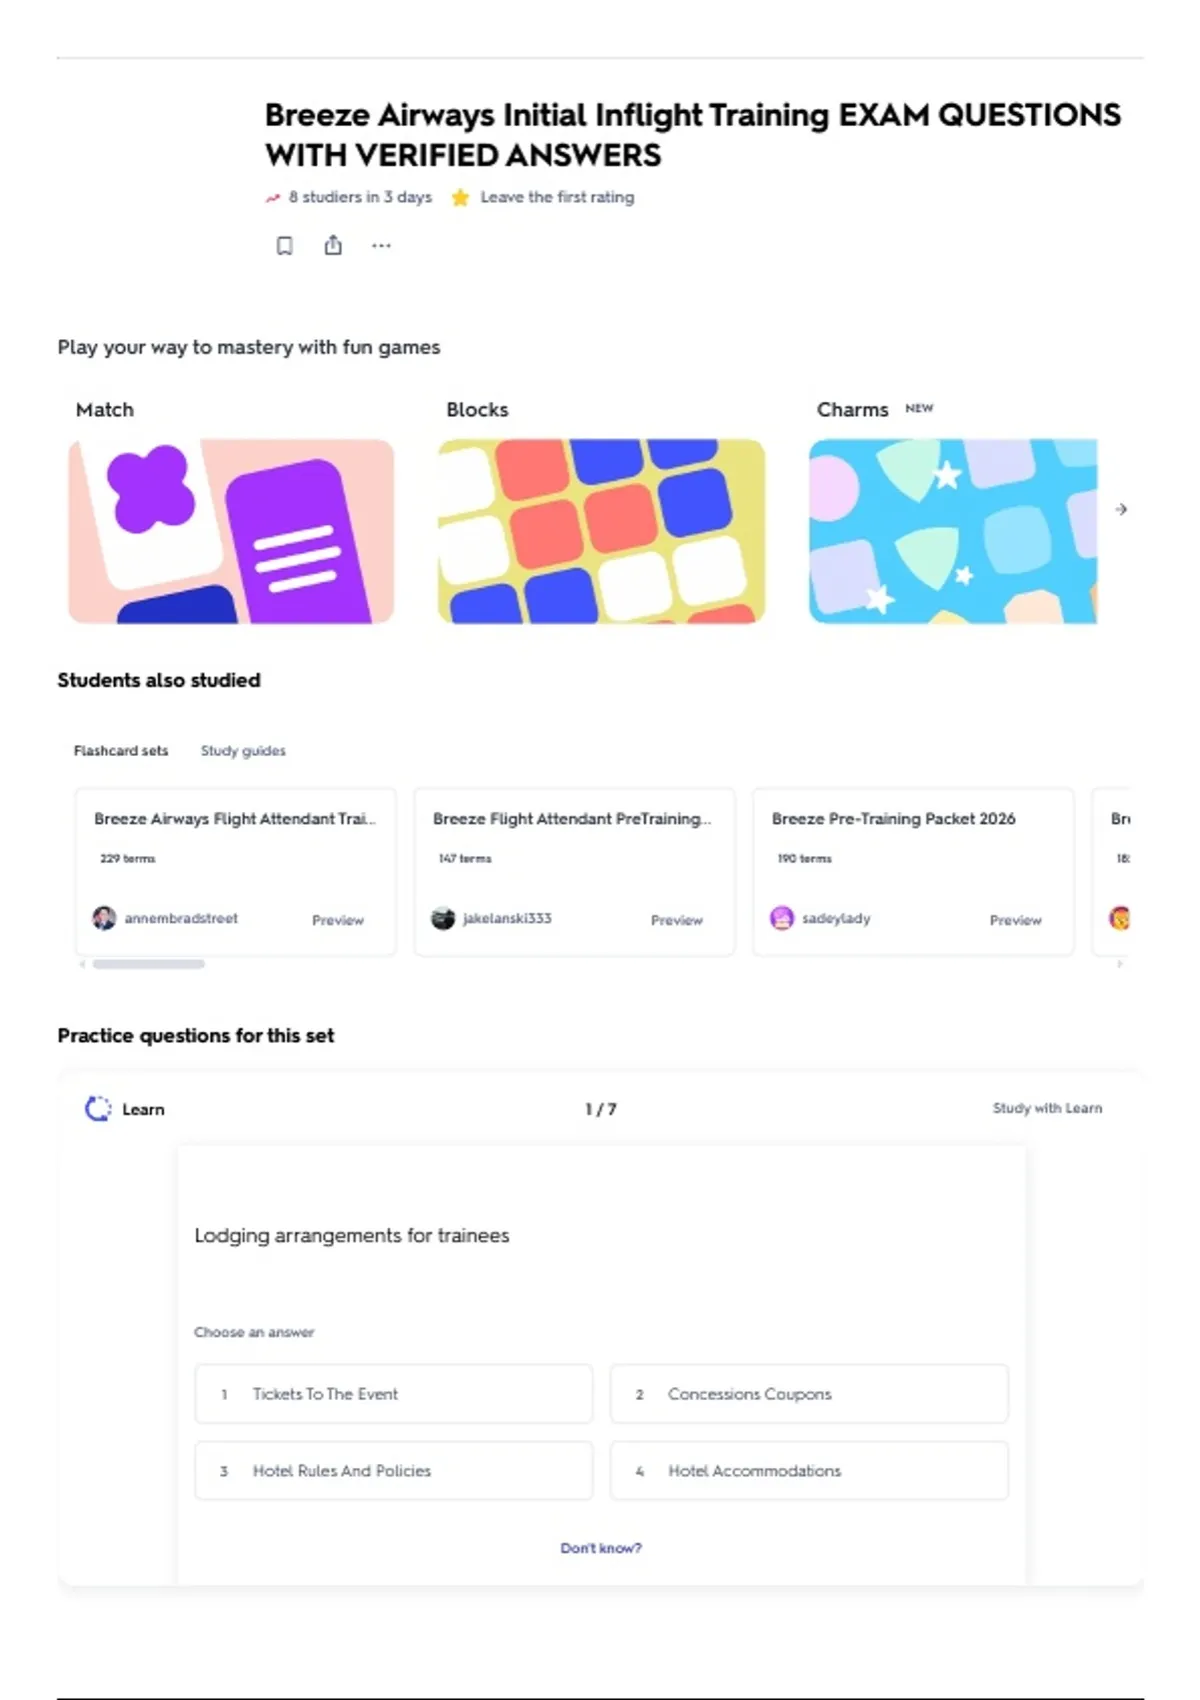
Task: Choose answer Tickets To The Event
Action: point(394,1394)
